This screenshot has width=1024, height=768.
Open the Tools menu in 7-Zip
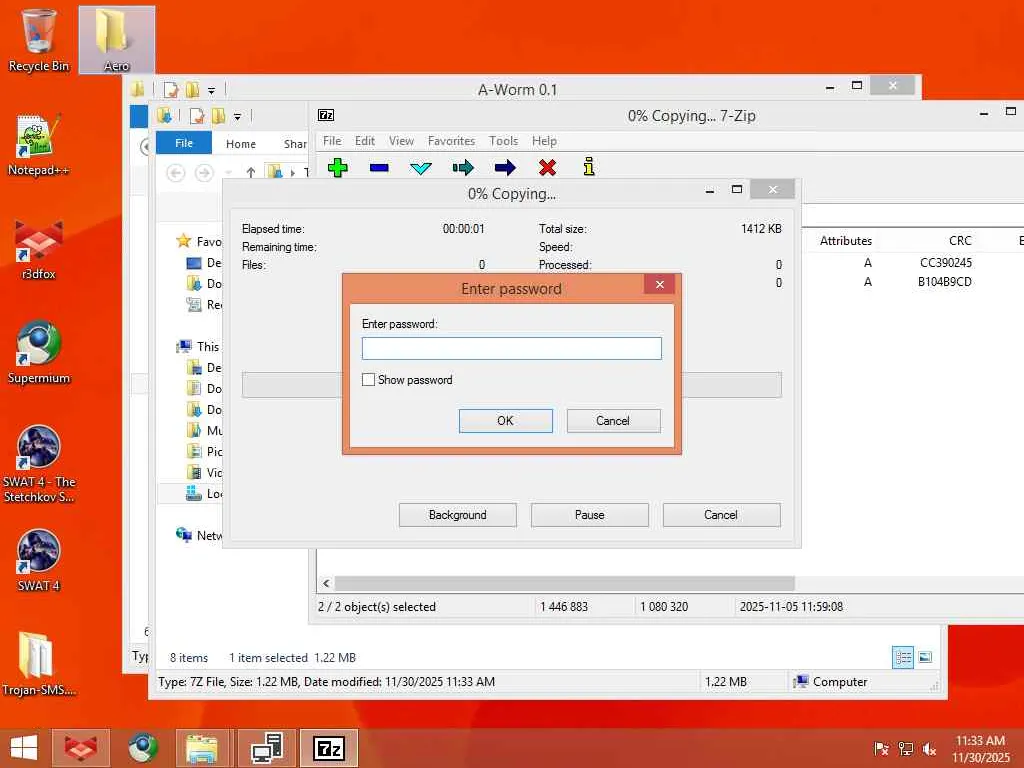pos(504,141)
